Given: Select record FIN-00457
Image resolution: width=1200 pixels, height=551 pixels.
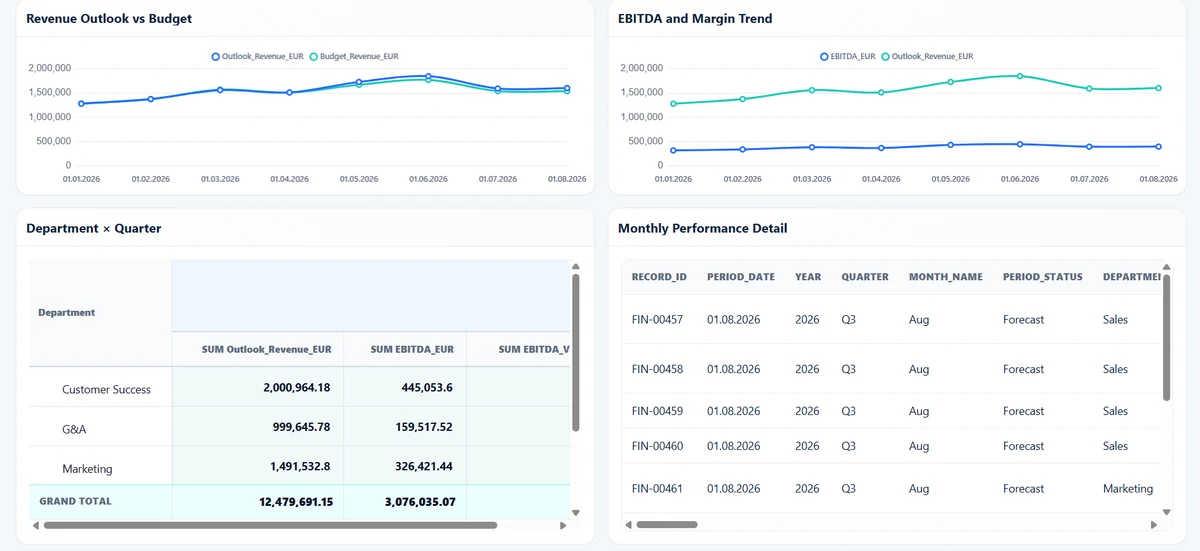Looking at the screenshot, I should tap(658, 320).
